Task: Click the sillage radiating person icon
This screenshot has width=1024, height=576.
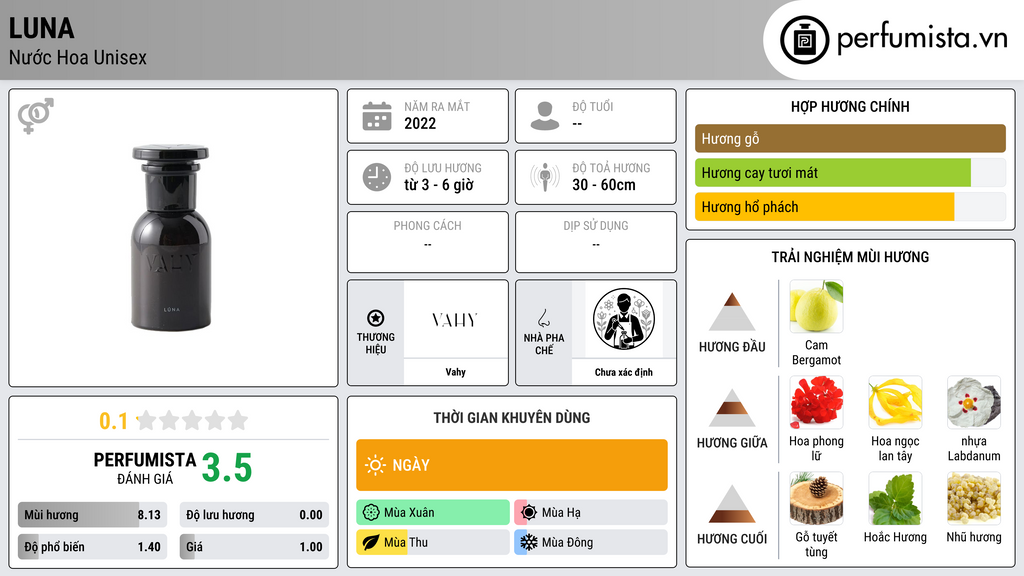Action: tap(545, 177)
